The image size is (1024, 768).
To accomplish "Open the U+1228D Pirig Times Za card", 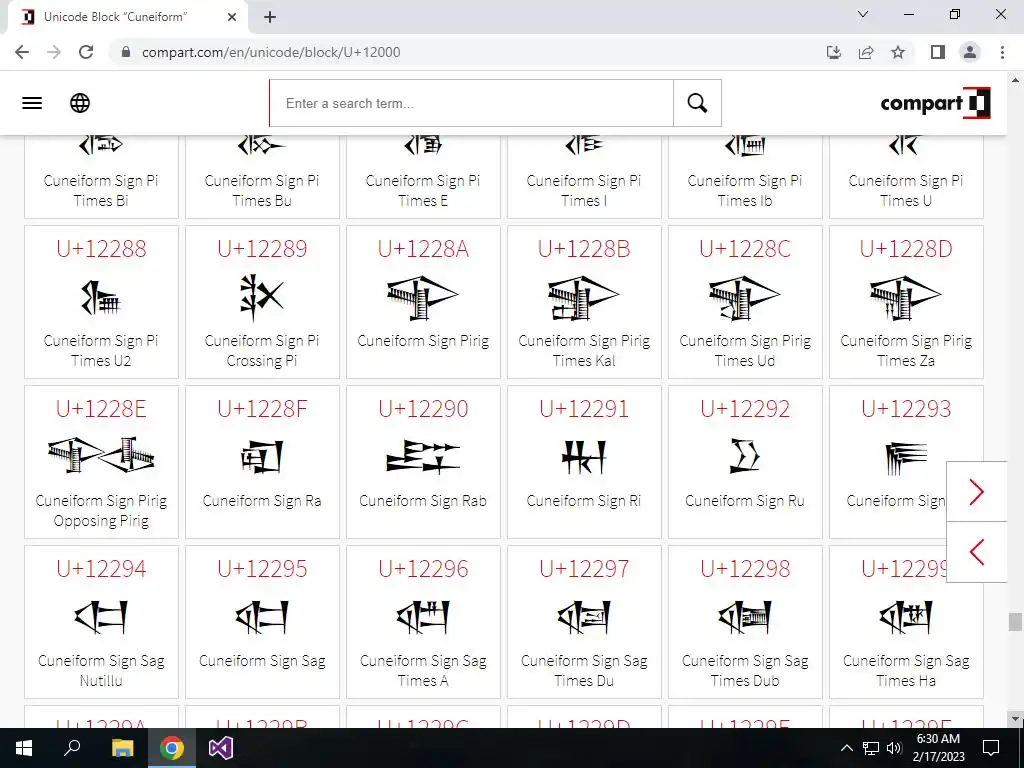I will tap(906, 302).
